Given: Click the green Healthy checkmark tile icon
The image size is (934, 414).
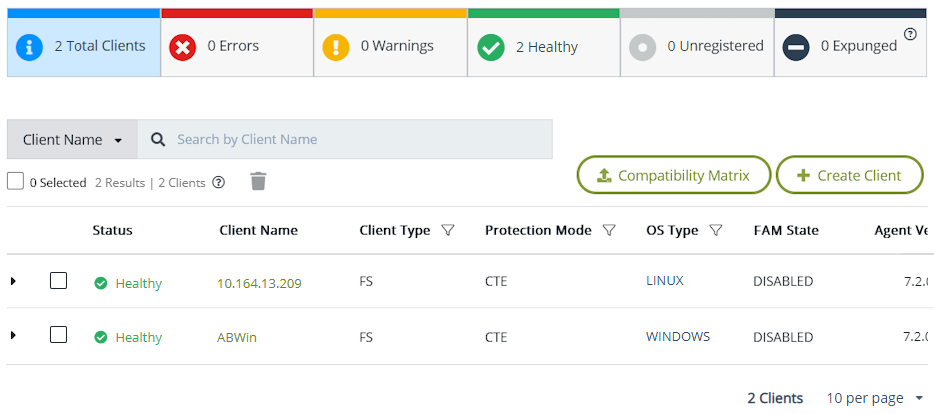Looking at the screenshot, I should coord(490,46).
